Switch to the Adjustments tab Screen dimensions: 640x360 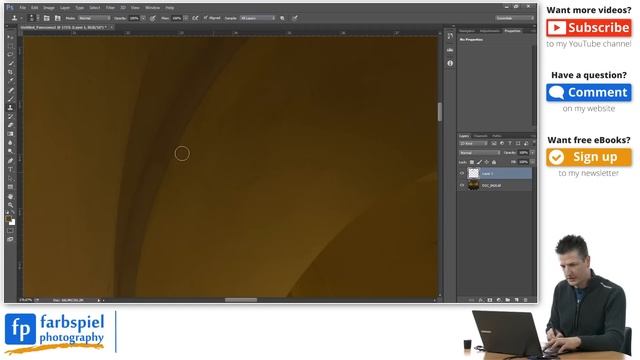[489, 31]
